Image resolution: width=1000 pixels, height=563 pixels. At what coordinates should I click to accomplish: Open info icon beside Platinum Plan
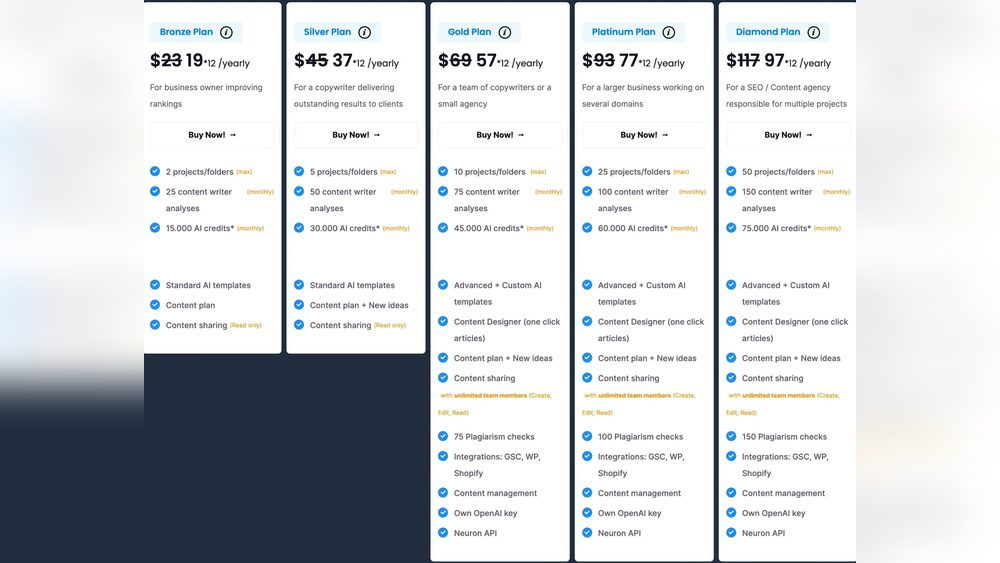pyautogui.click(x=668, y=33)
